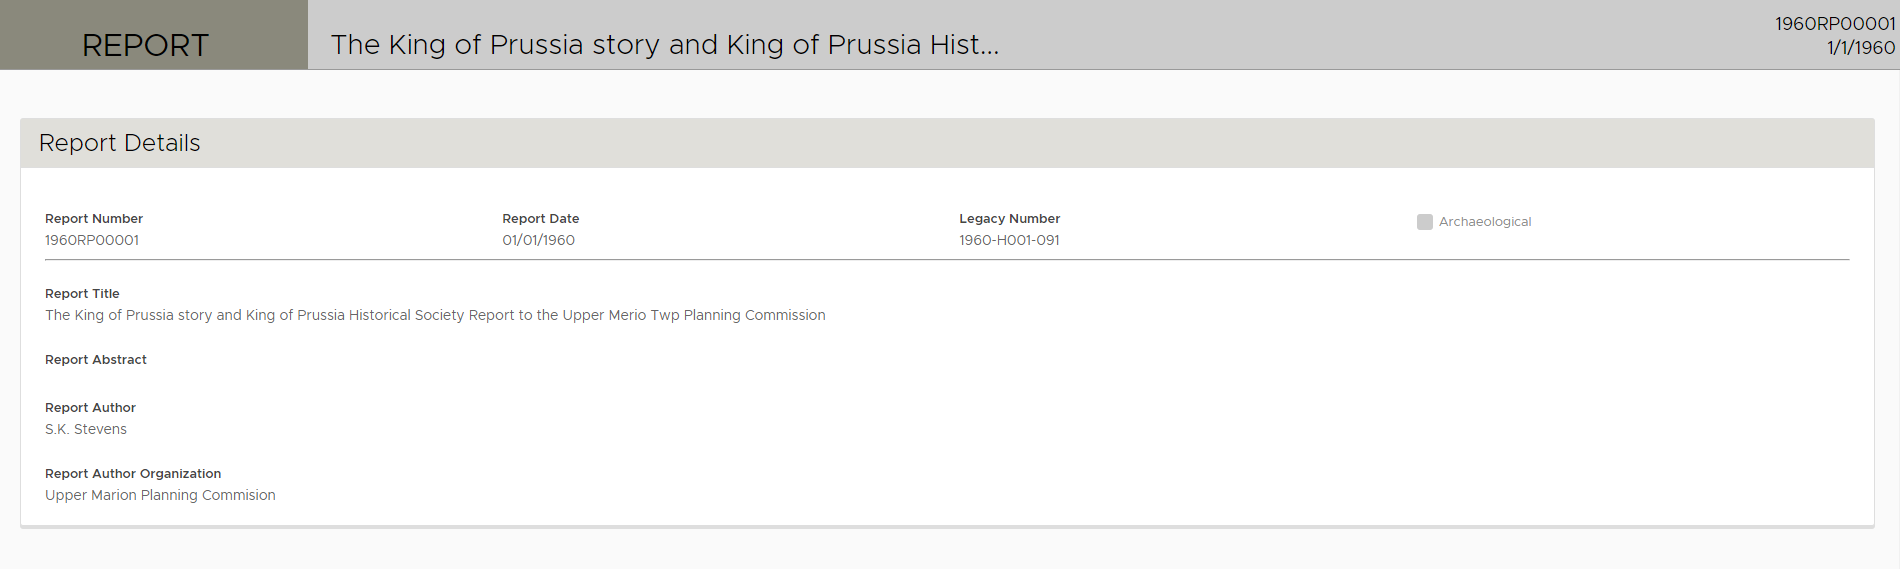Click the truncated King of Prussia header title
Viewport: 1900px width, 569px height.
coord(665,45)
